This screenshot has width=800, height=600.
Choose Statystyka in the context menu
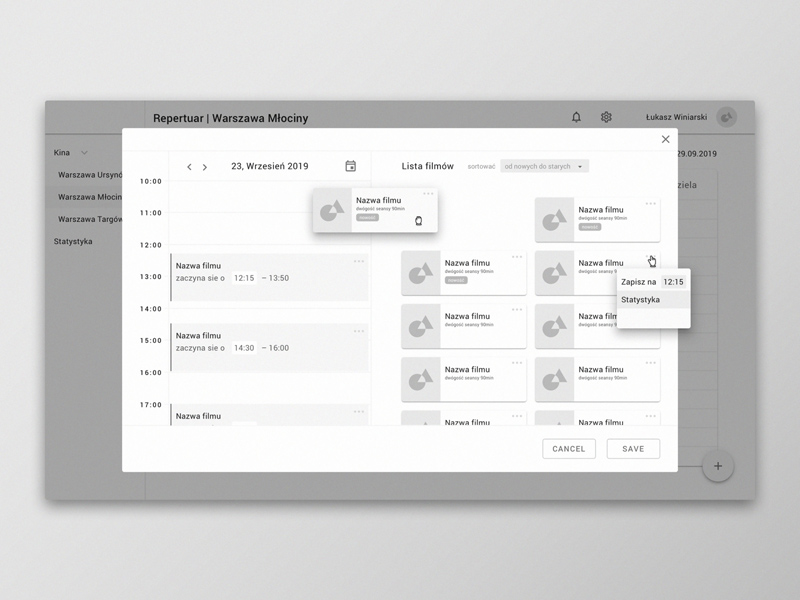640,300
